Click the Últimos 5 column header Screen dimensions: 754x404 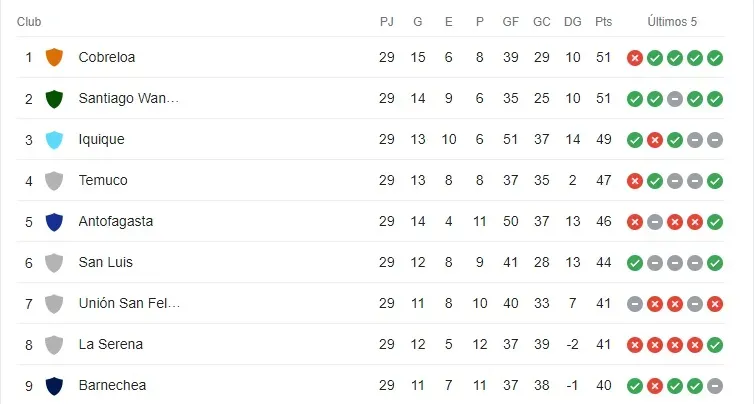(672, 22)
